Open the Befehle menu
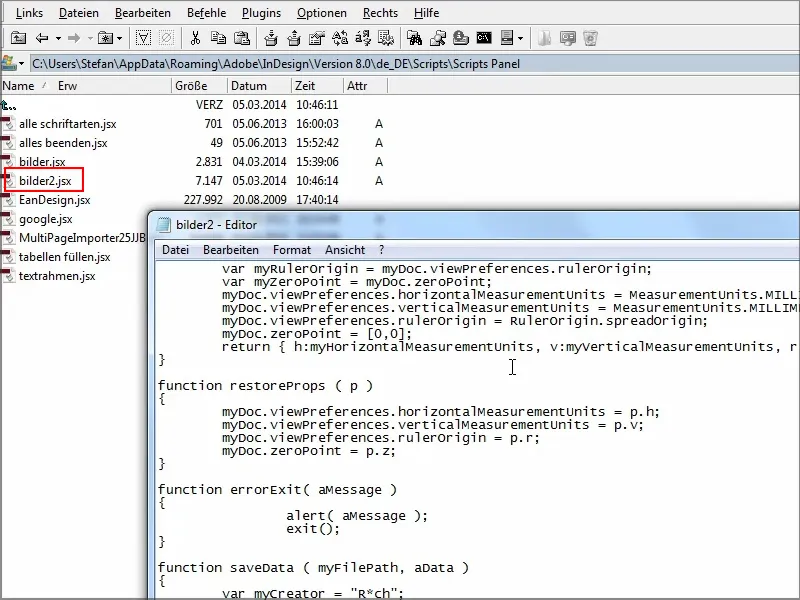The height and width of the screenshot is (600, 800). [207, 13]
